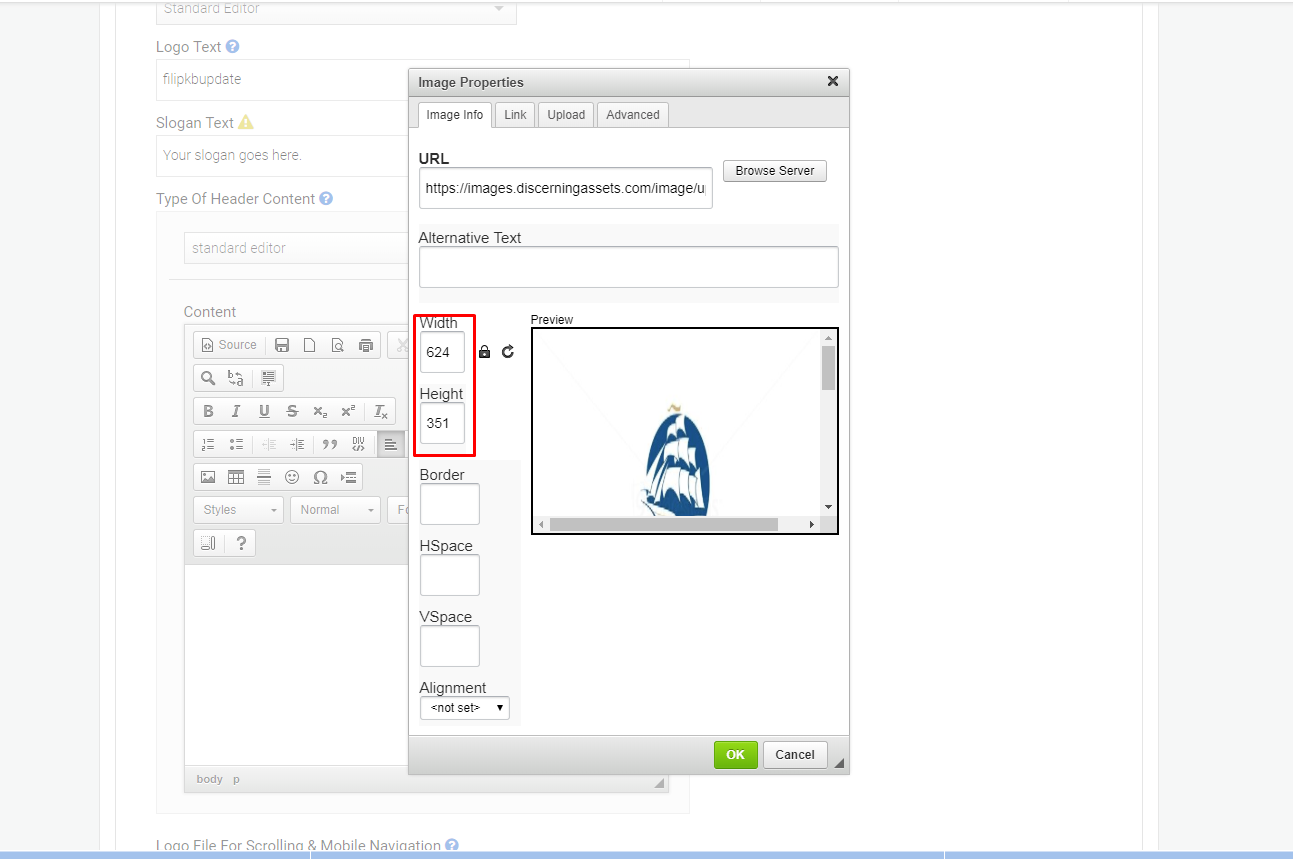The width and height of the screenshot is (1293, 859).
Task: Insert a Horizontal Line in the editor
Action: (264, 477)
